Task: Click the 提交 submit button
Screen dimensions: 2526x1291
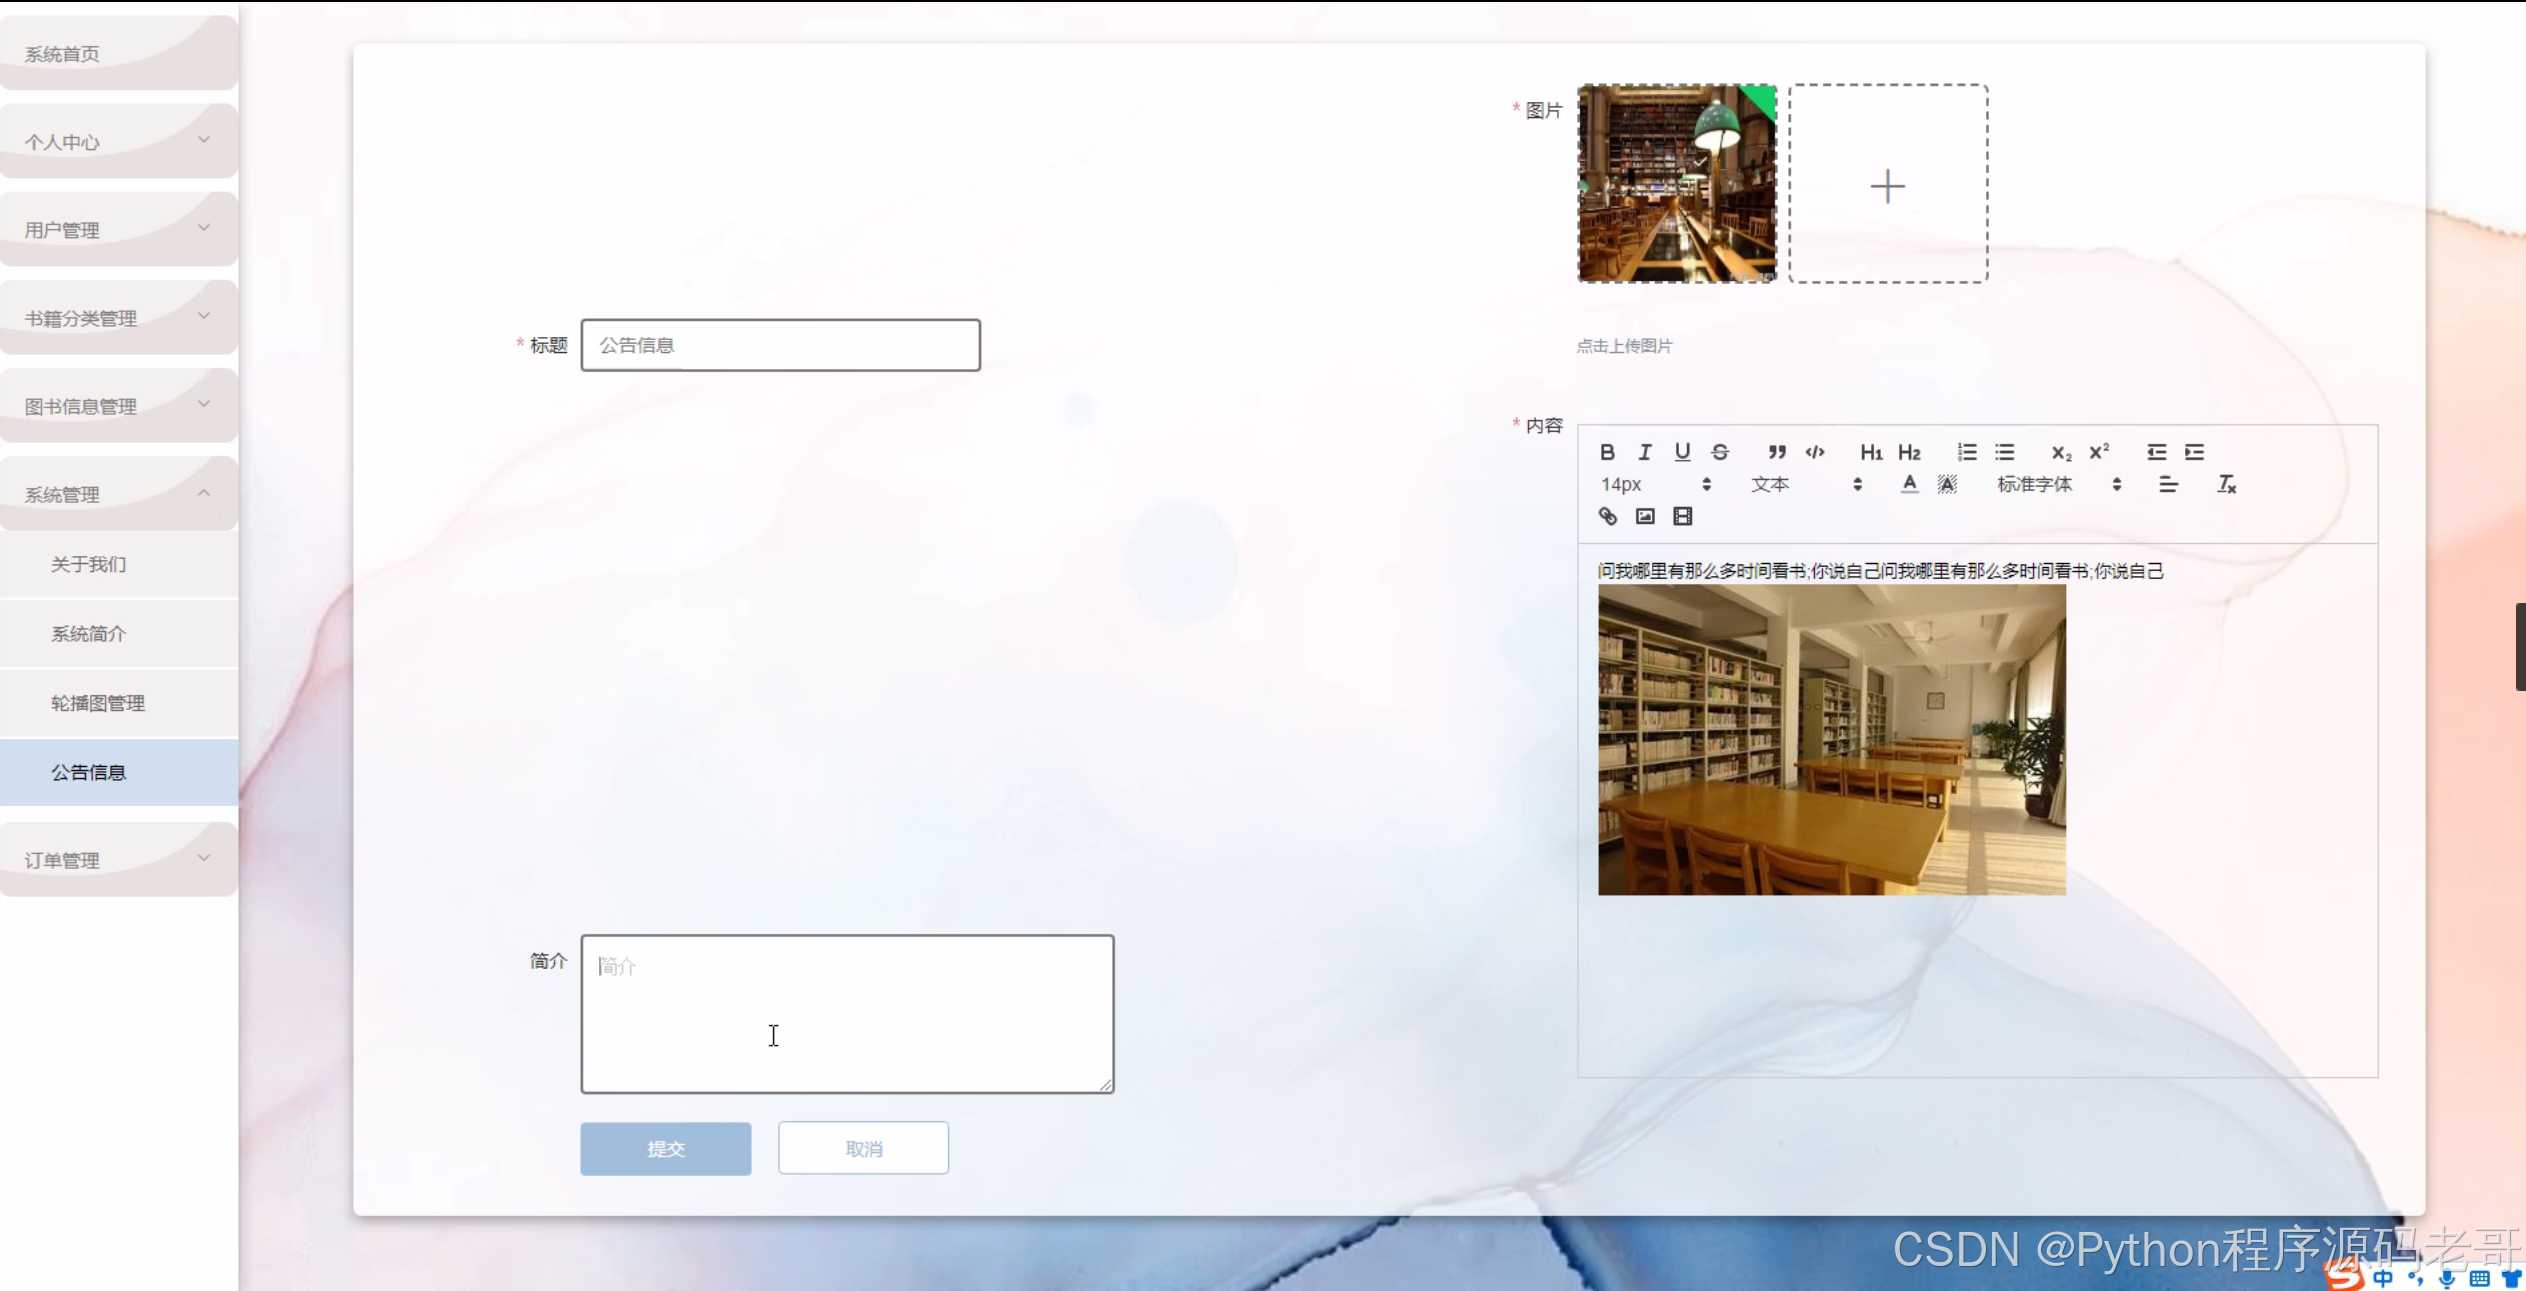Action: click(665, 1148)
